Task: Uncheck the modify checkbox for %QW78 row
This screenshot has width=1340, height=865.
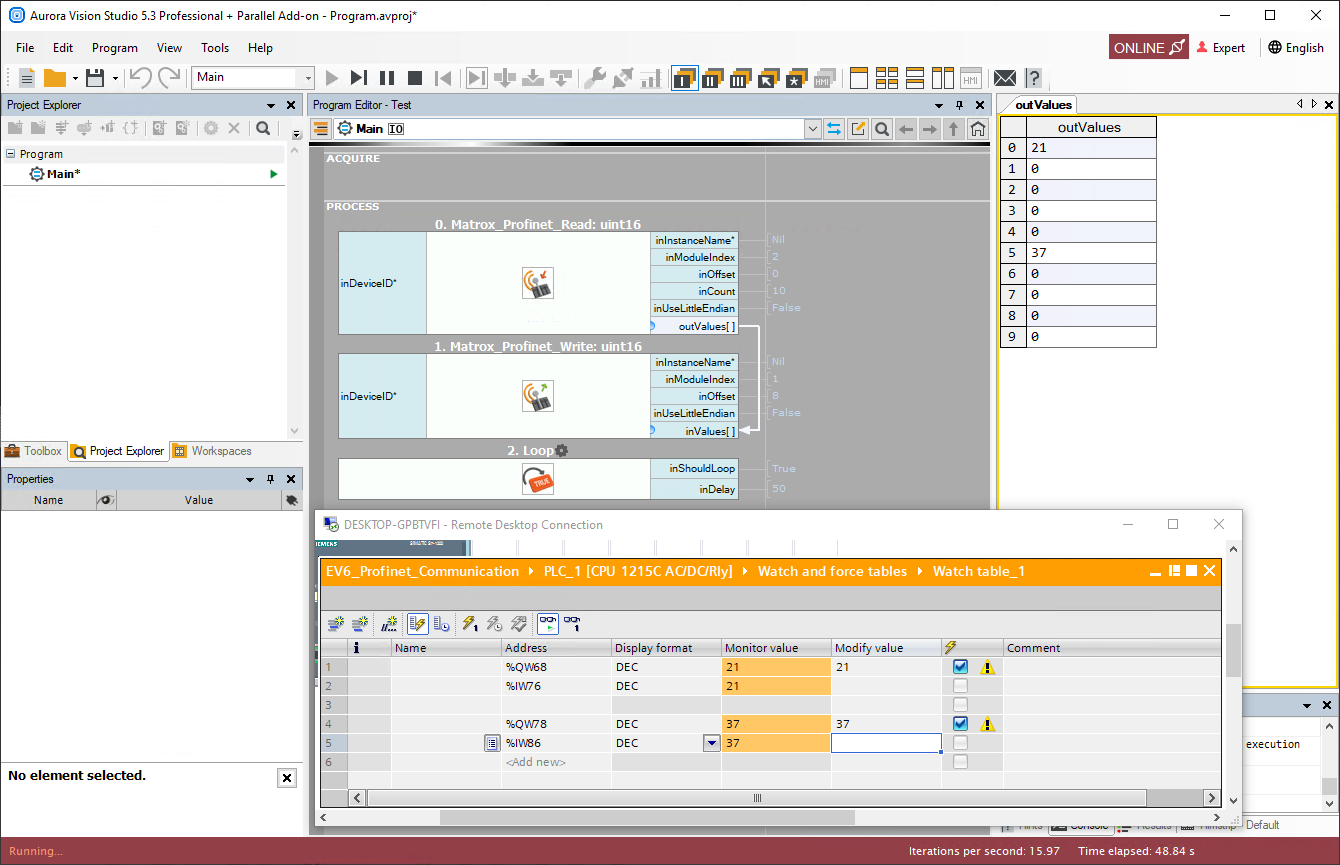Action: 960,724
